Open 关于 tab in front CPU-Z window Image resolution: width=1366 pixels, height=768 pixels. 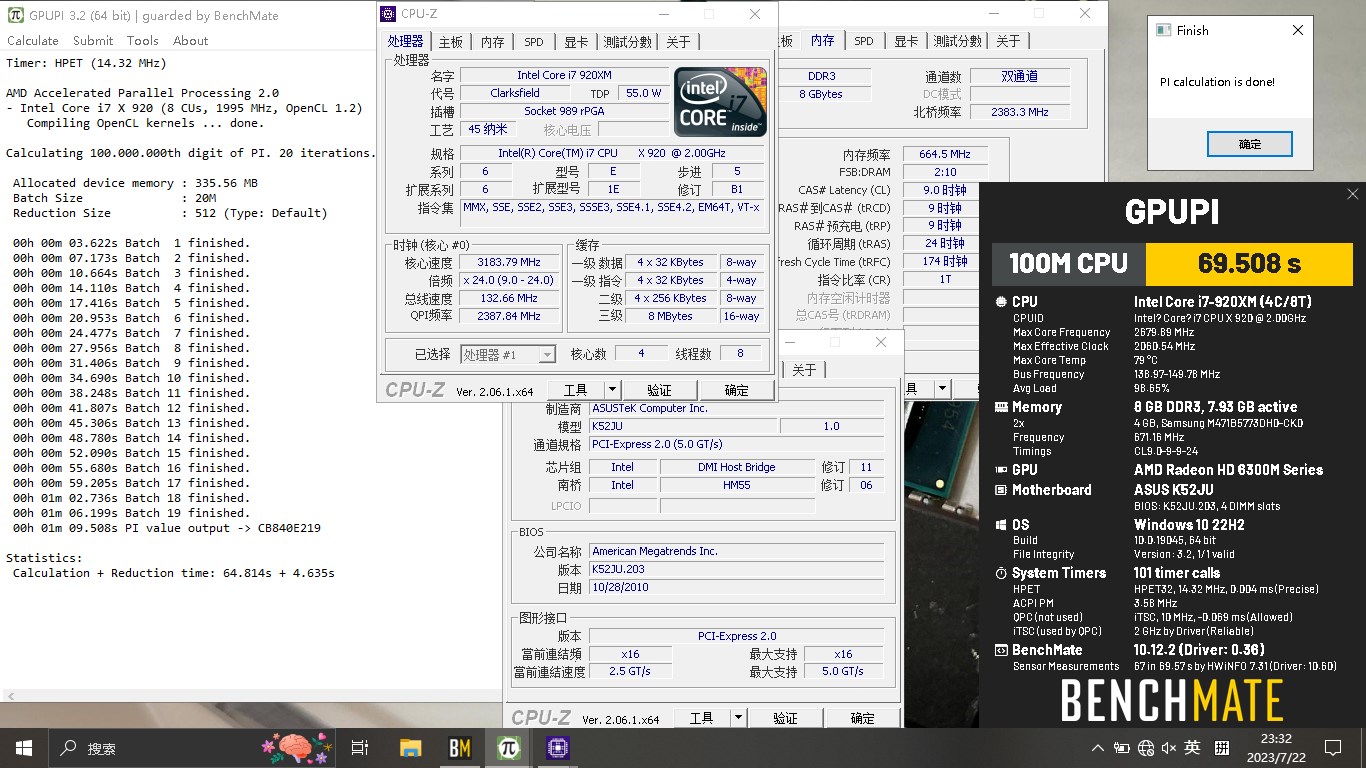click(678, 42)
